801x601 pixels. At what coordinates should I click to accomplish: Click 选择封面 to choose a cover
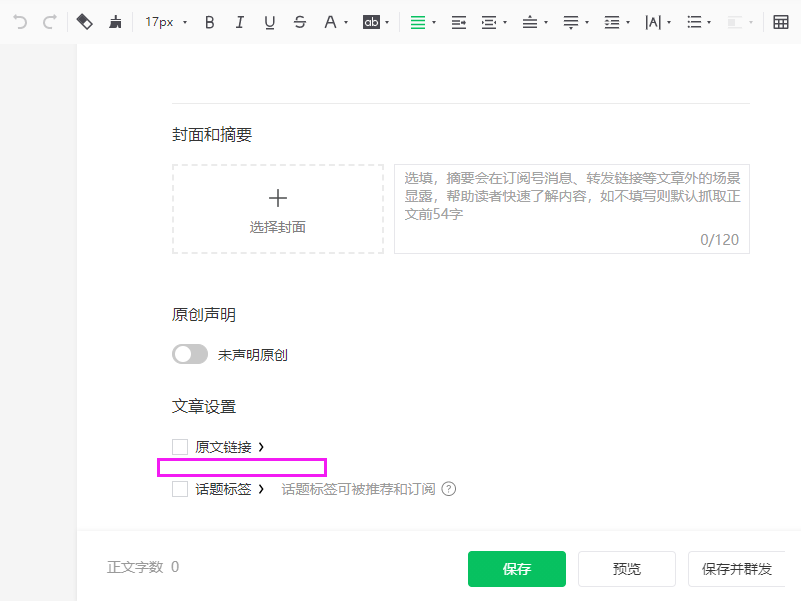(x=278, y=209)
